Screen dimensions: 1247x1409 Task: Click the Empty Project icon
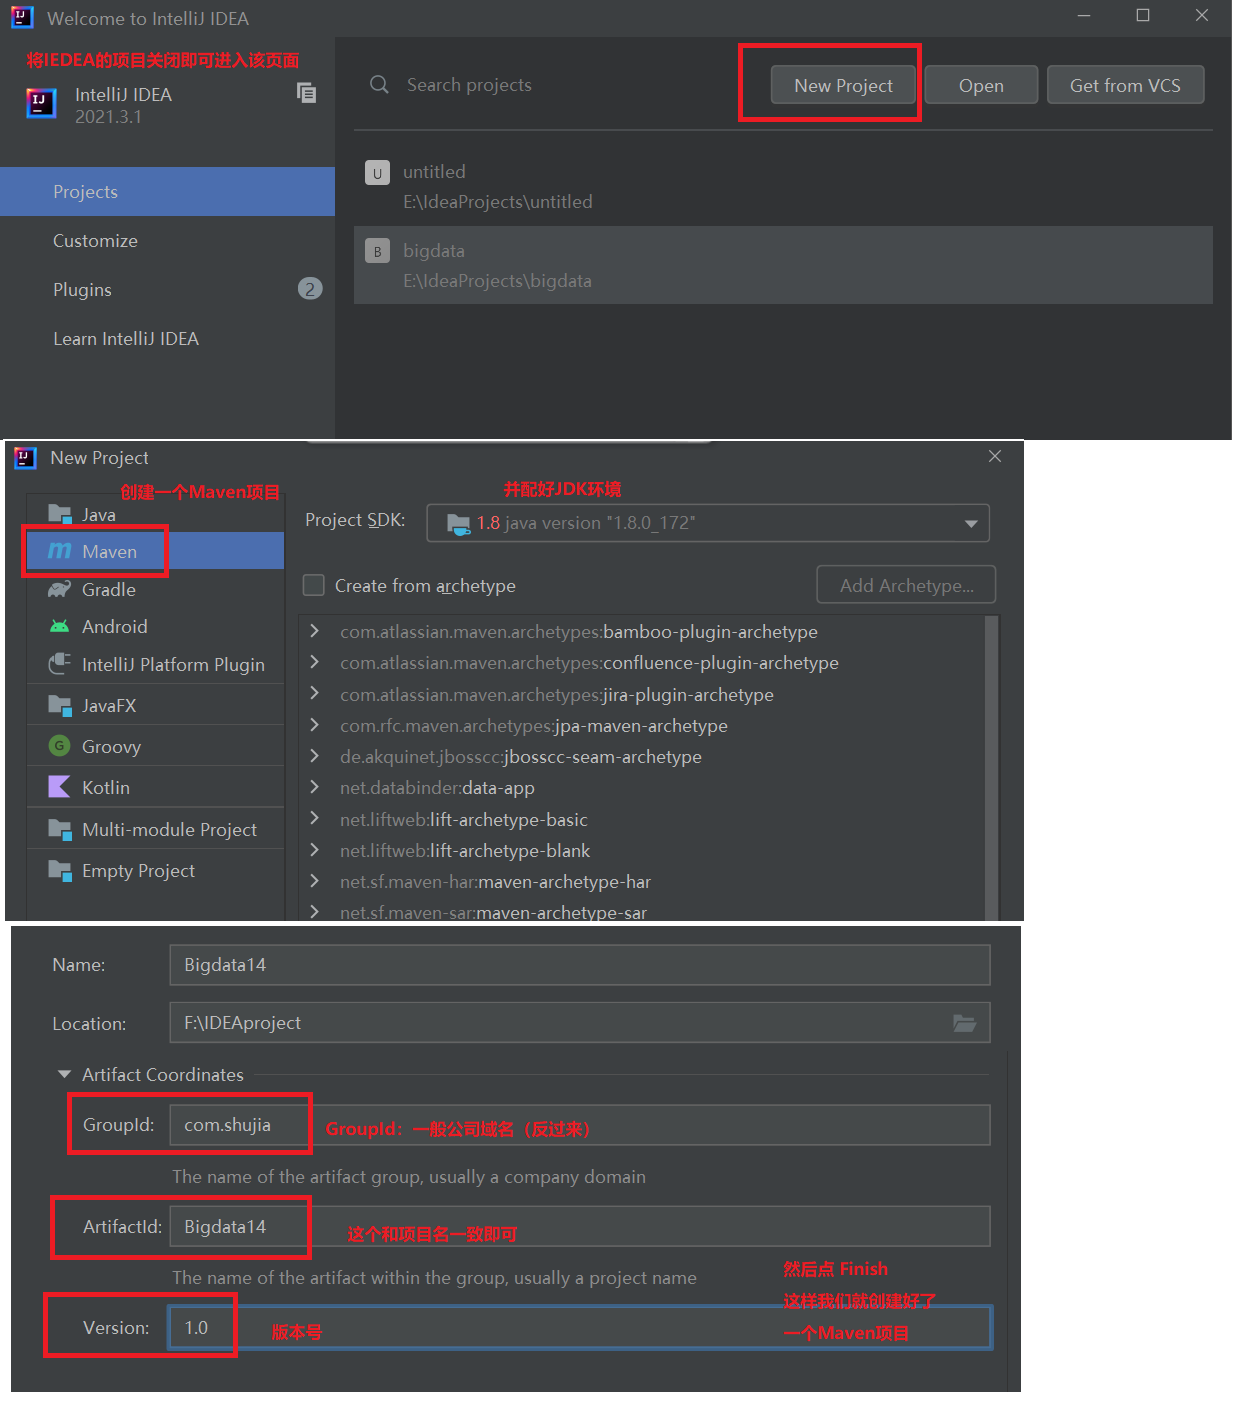(60, 870)
